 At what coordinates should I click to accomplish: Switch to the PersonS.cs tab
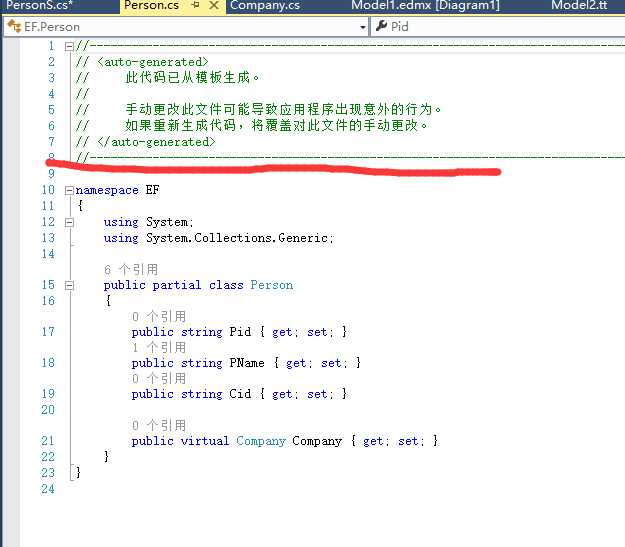click(39, 6)
